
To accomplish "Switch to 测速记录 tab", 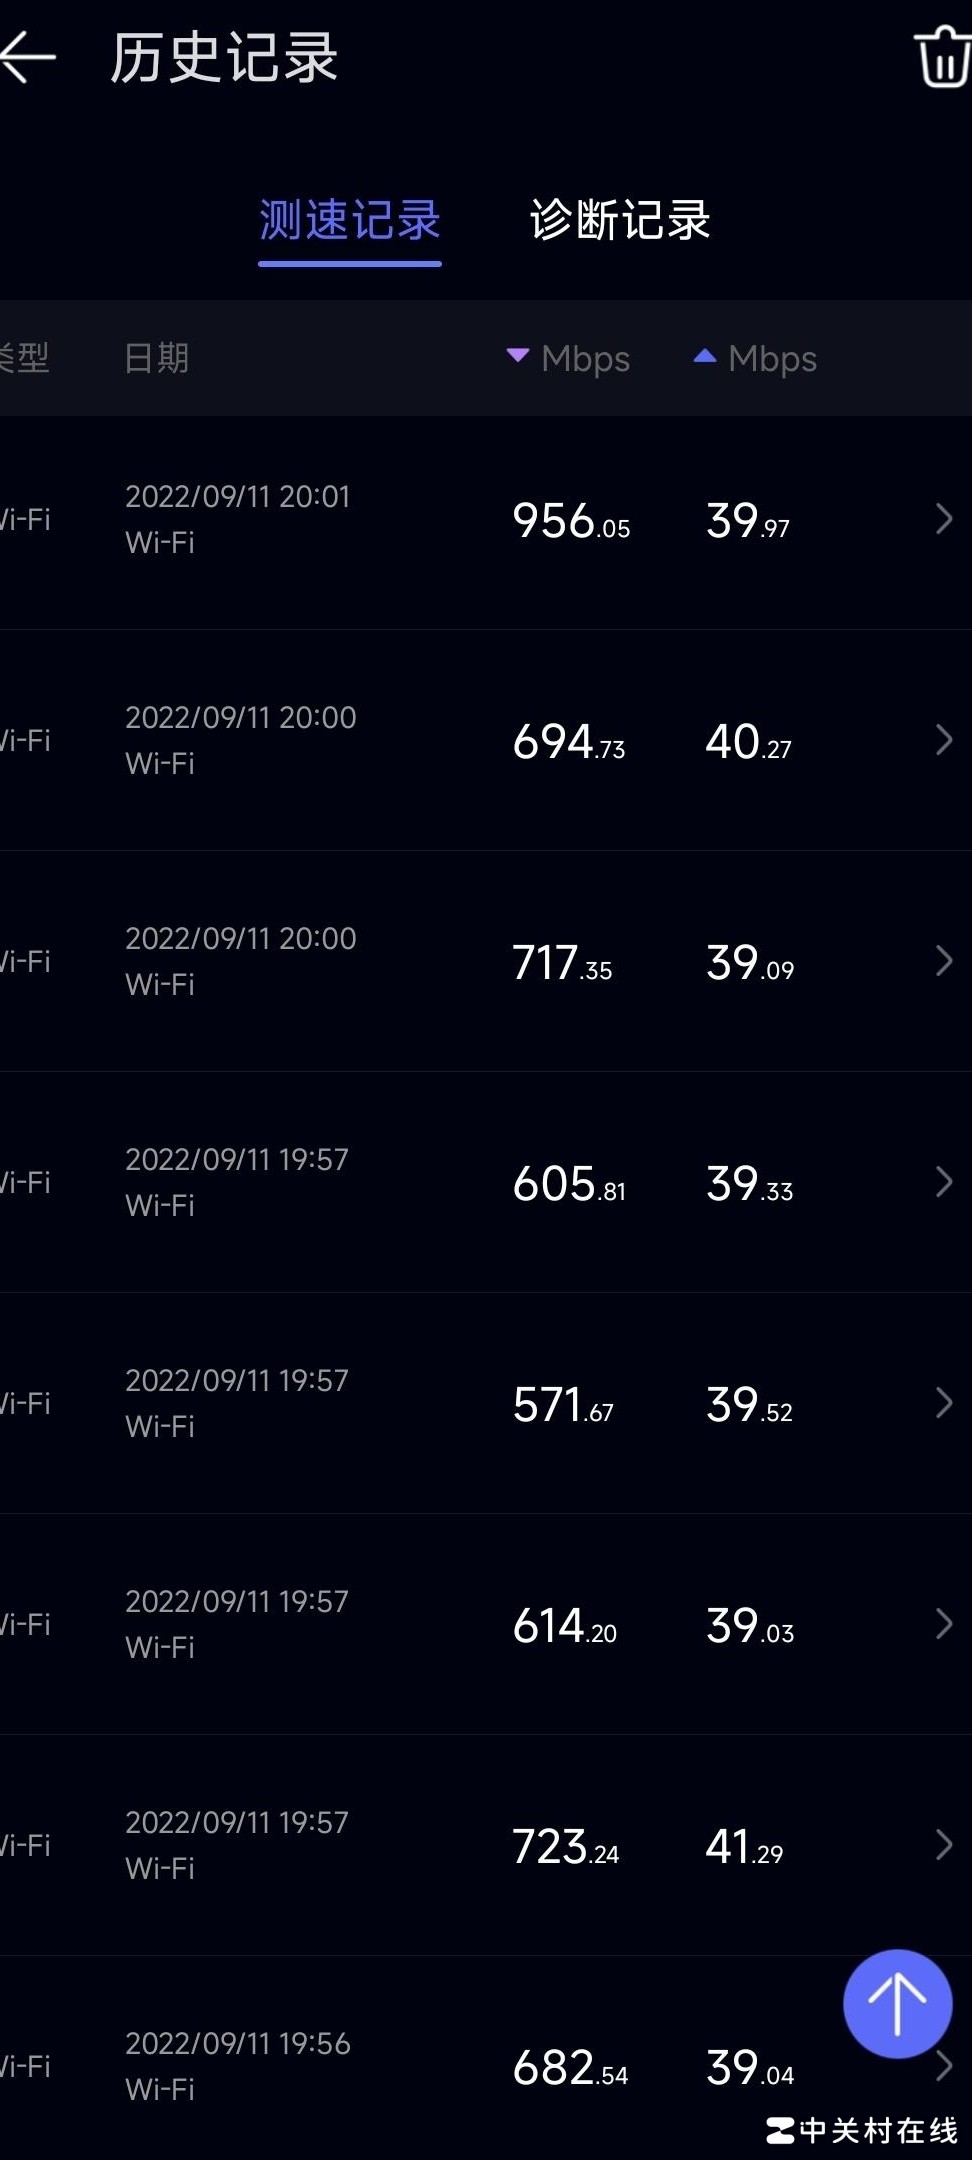I will point(350,221).
